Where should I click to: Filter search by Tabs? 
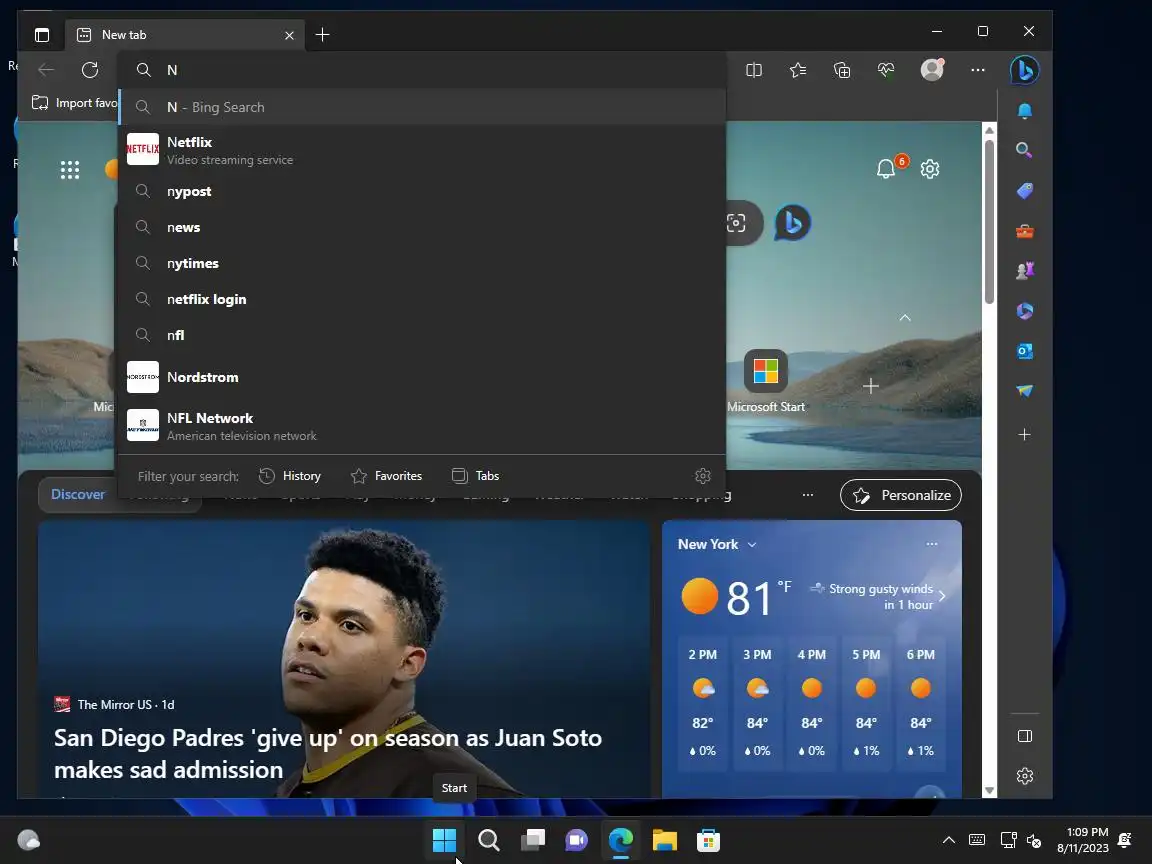coord(475,476)
